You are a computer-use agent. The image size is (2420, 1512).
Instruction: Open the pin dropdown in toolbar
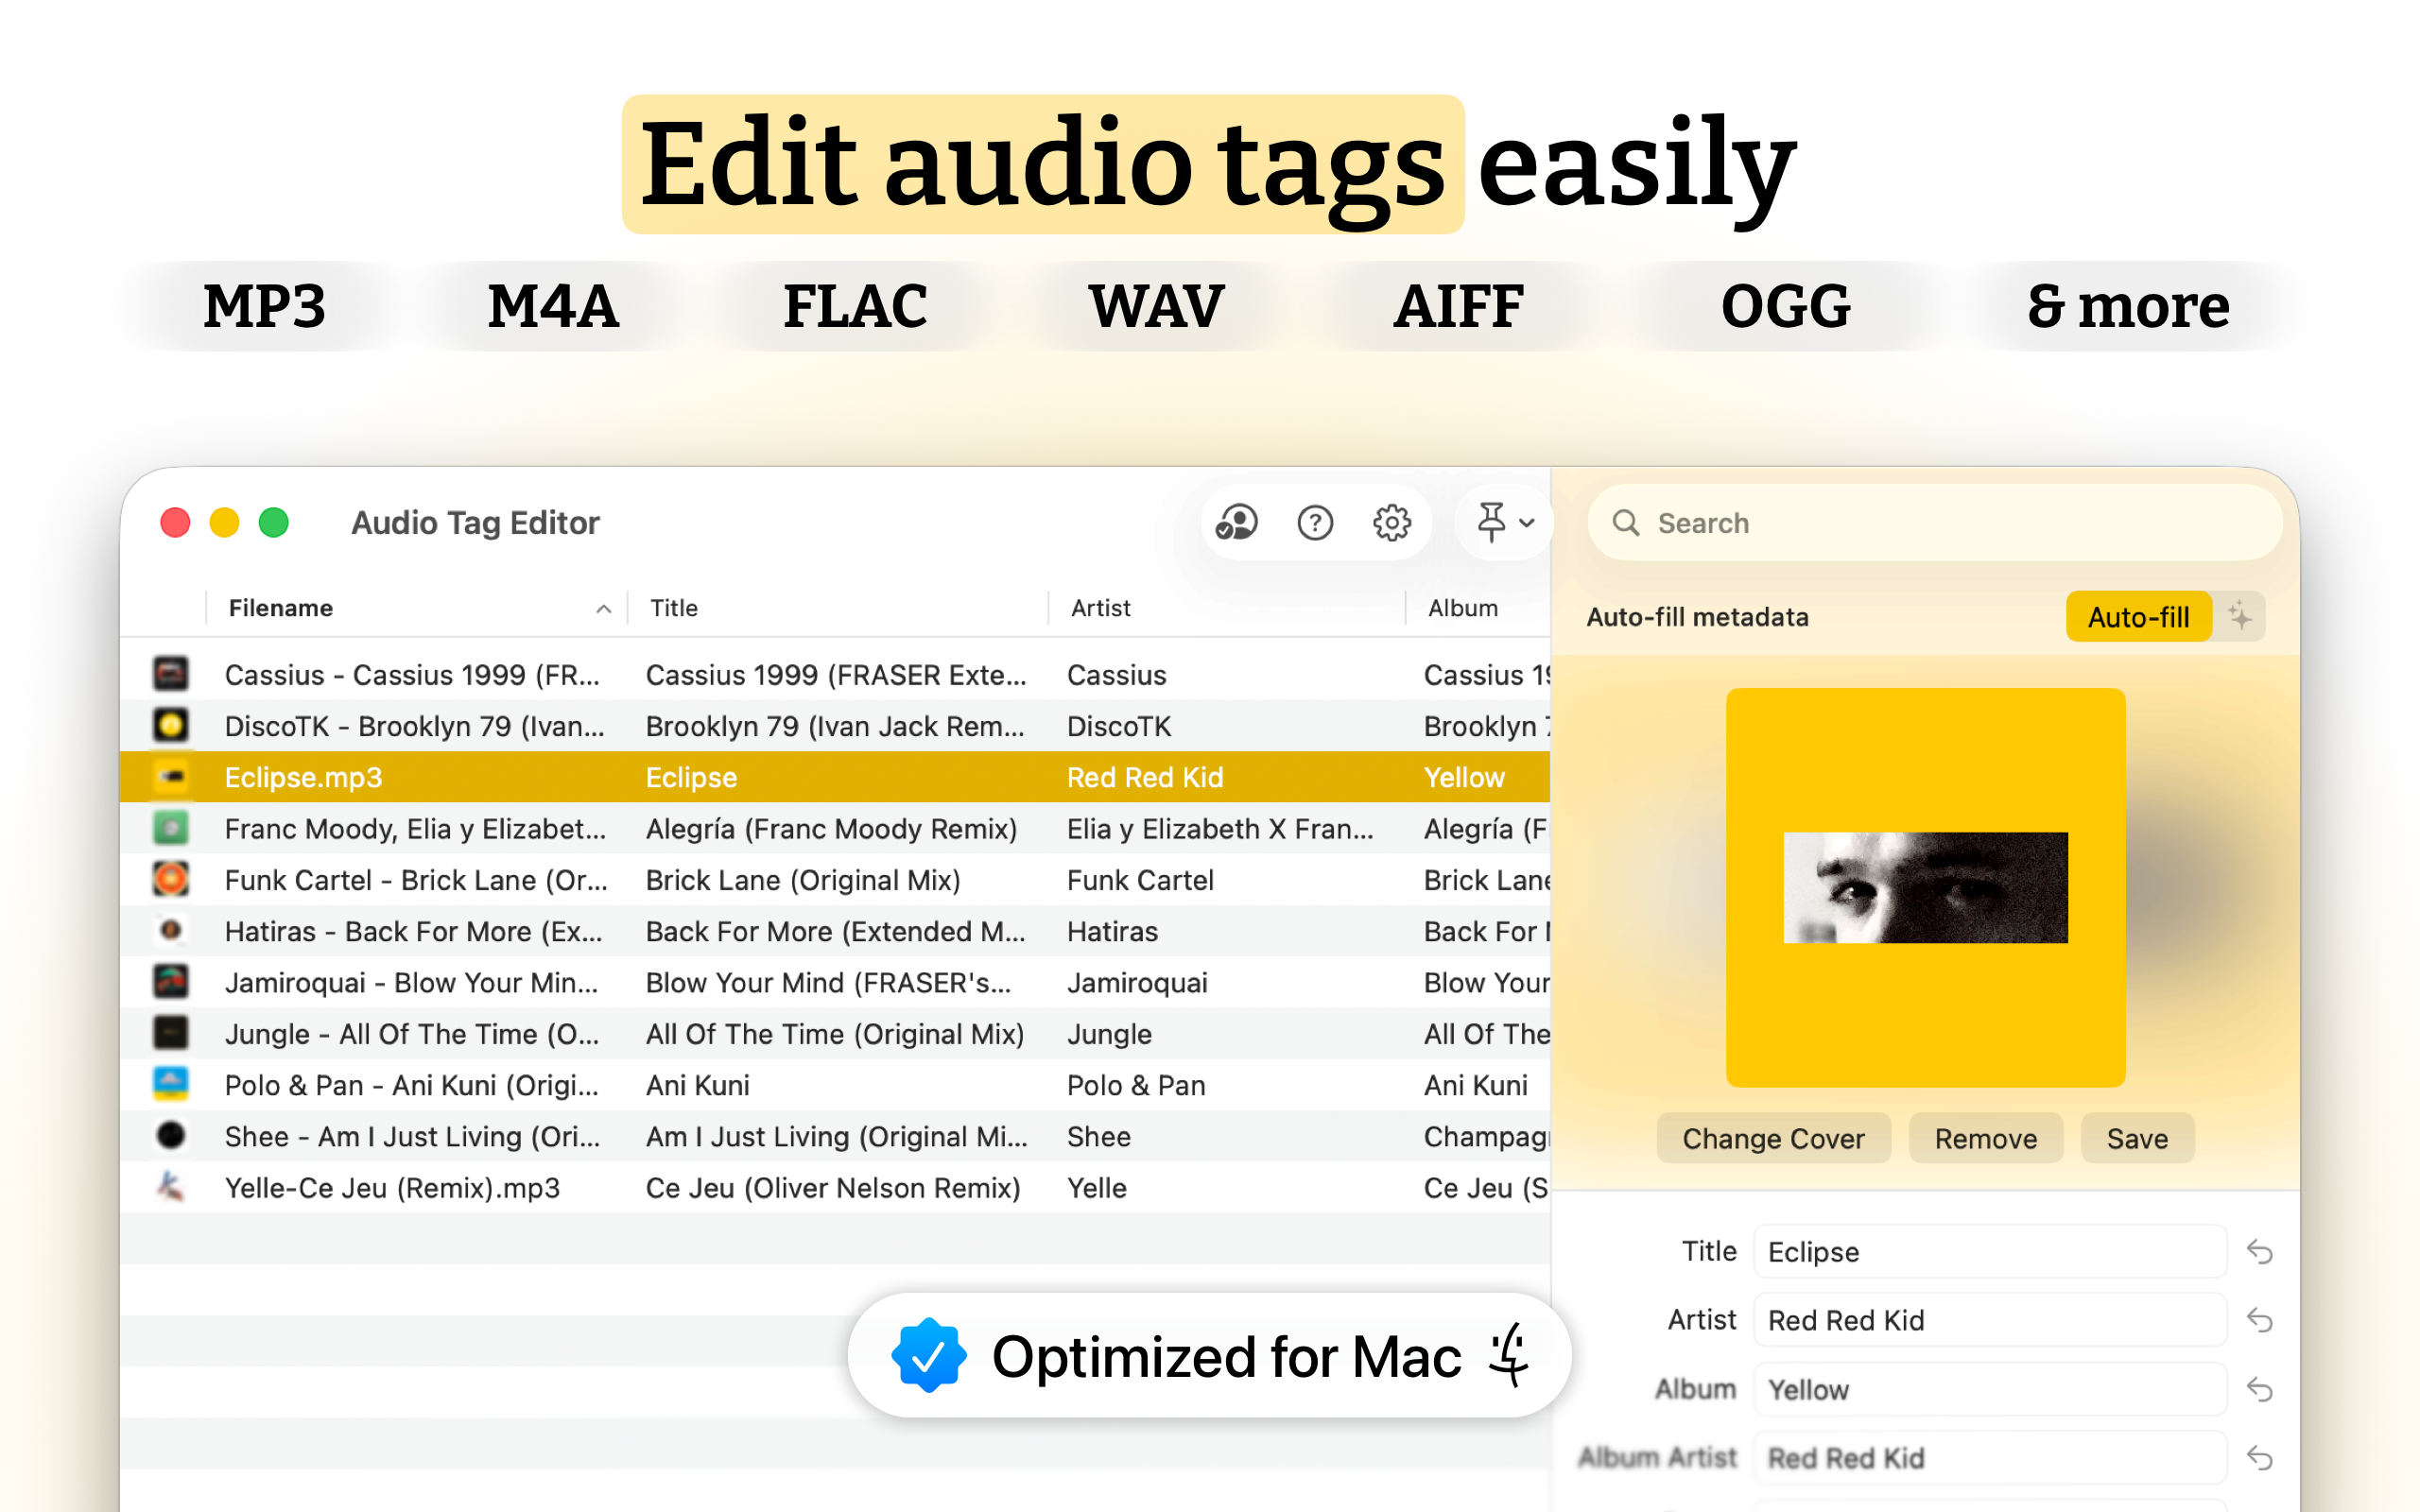pos(1505,522)
